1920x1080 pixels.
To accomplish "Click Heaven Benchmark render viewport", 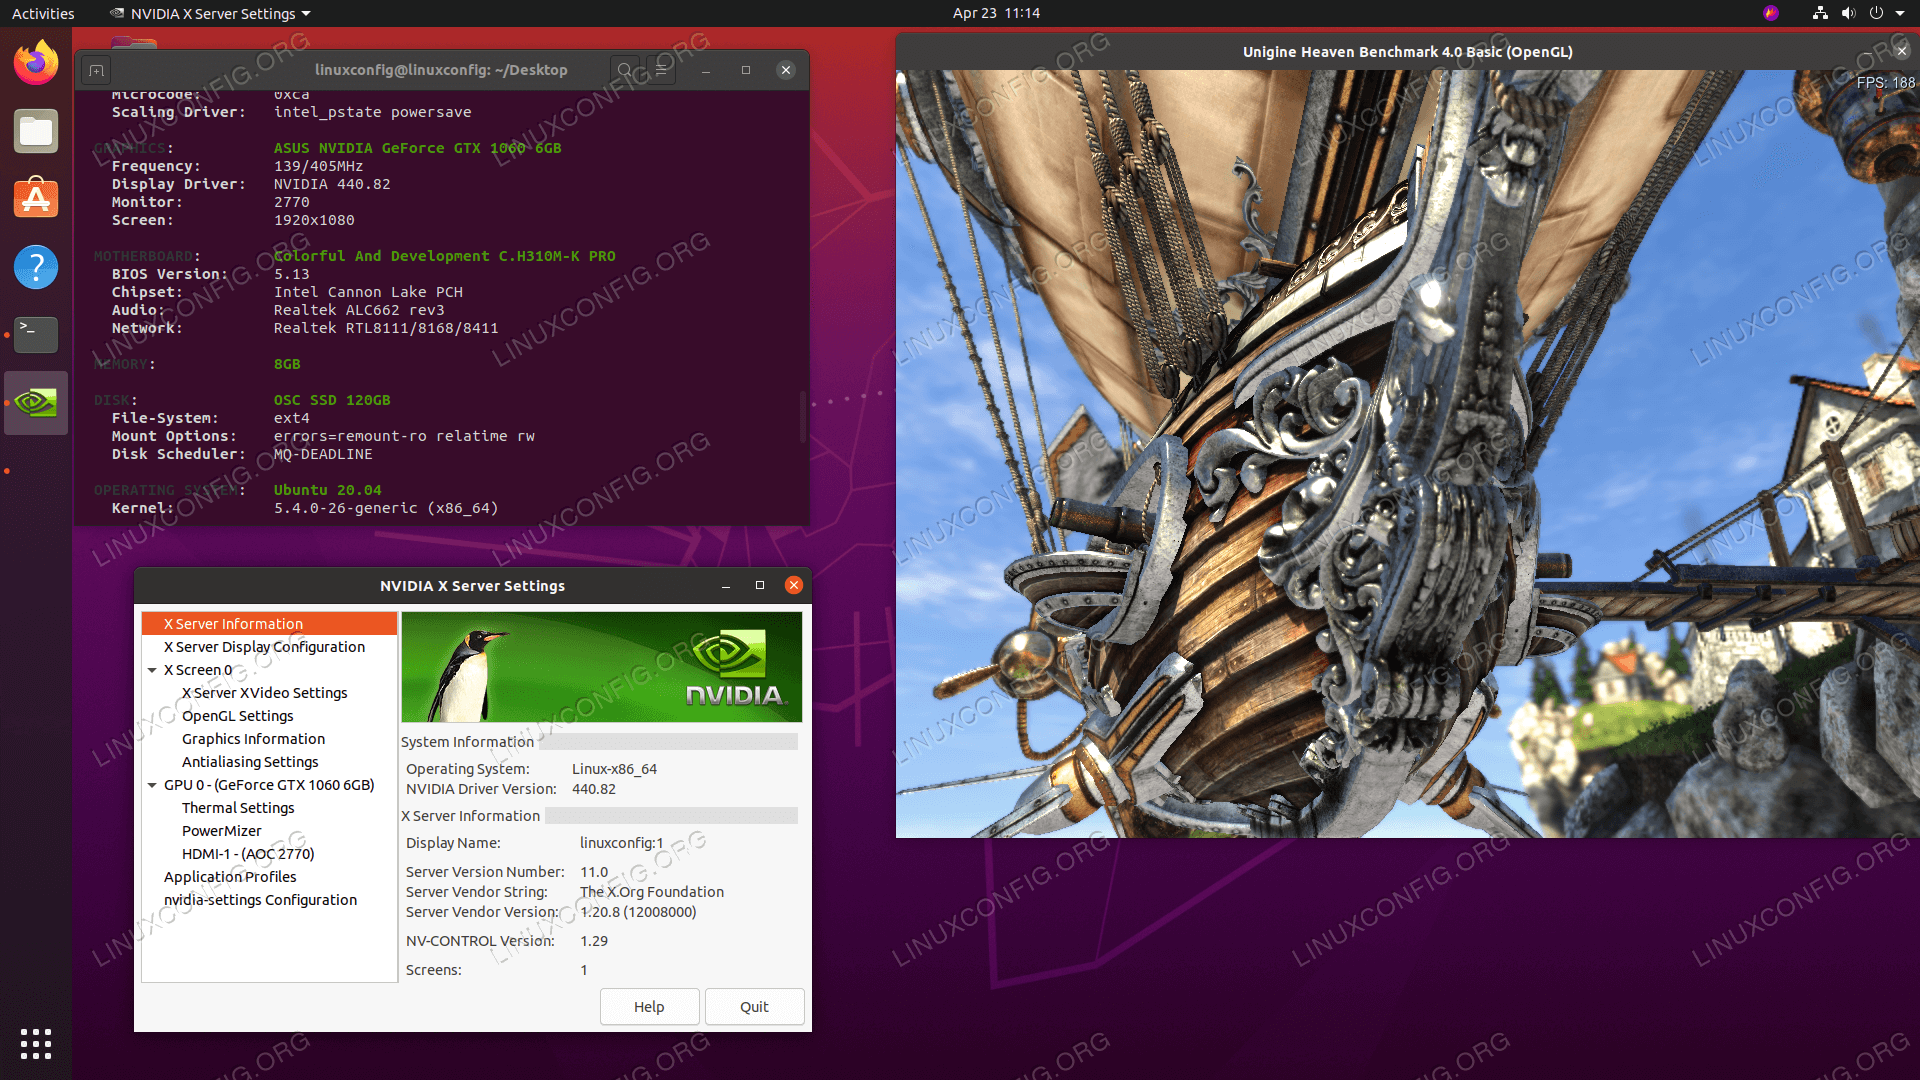I will pyautogui.click(x=1407, y=454).
